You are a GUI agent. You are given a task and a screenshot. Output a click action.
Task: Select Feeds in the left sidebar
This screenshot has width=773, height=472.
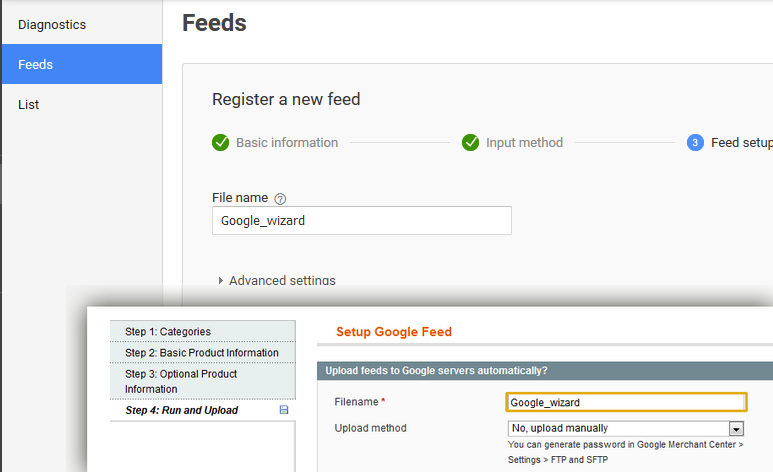tap(36, 64)
